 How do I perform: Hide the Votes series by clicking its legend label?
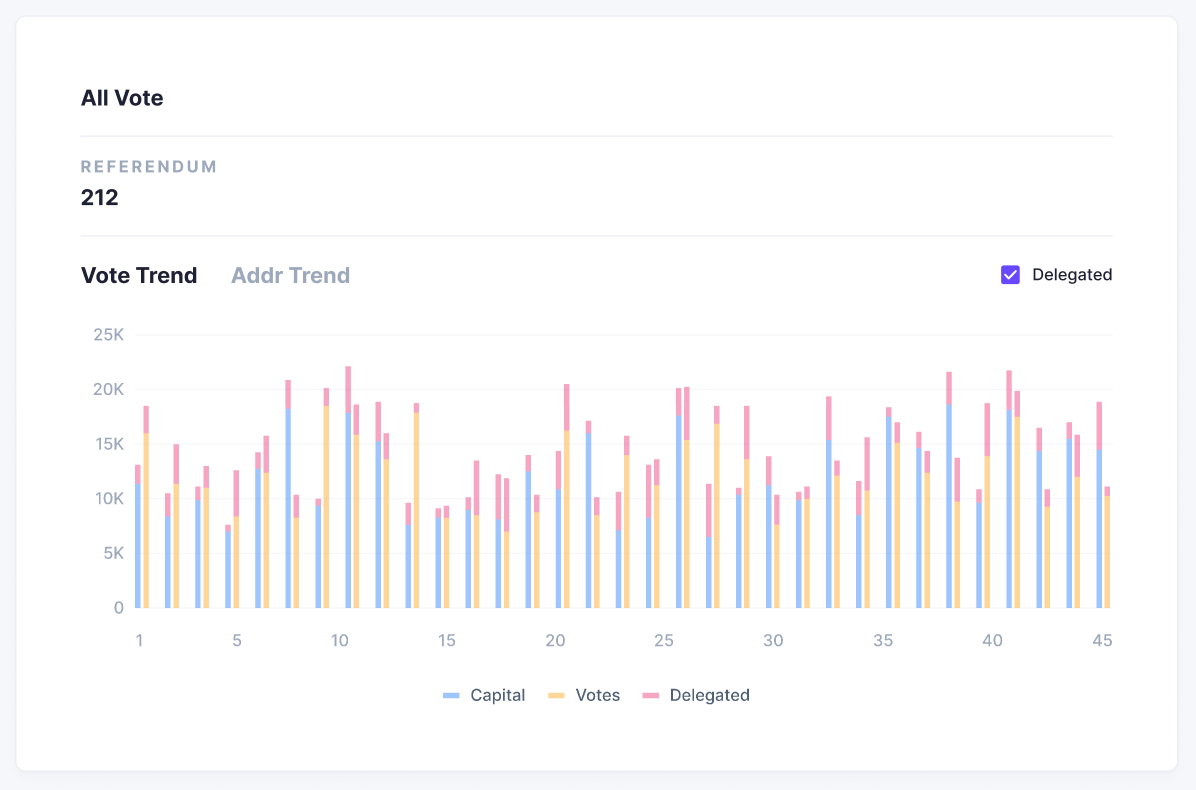(599, 695)
